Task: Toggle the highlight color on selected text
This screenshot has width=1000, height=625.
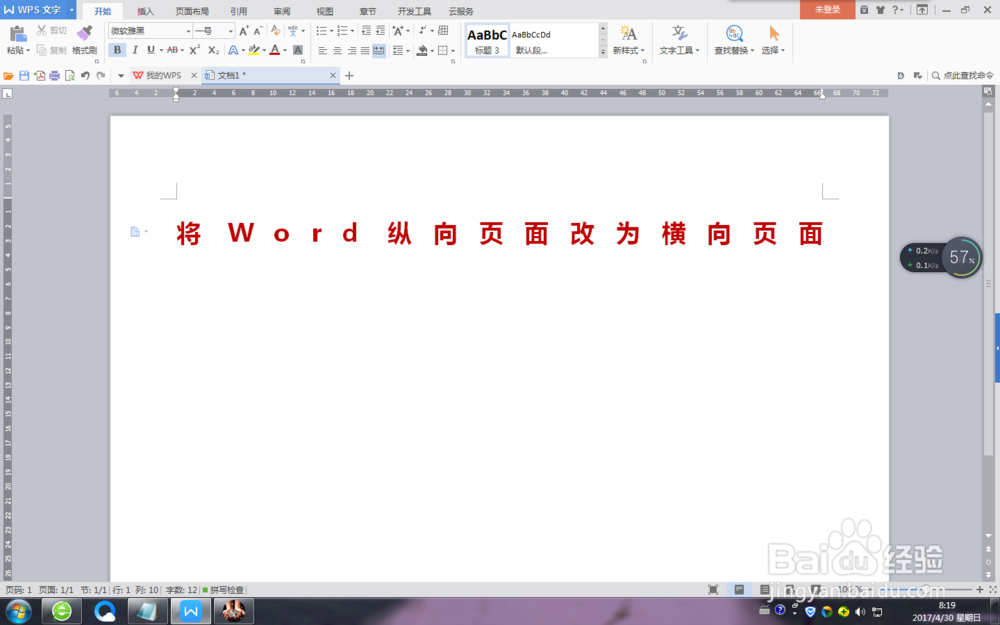Action: coord(255,49)
